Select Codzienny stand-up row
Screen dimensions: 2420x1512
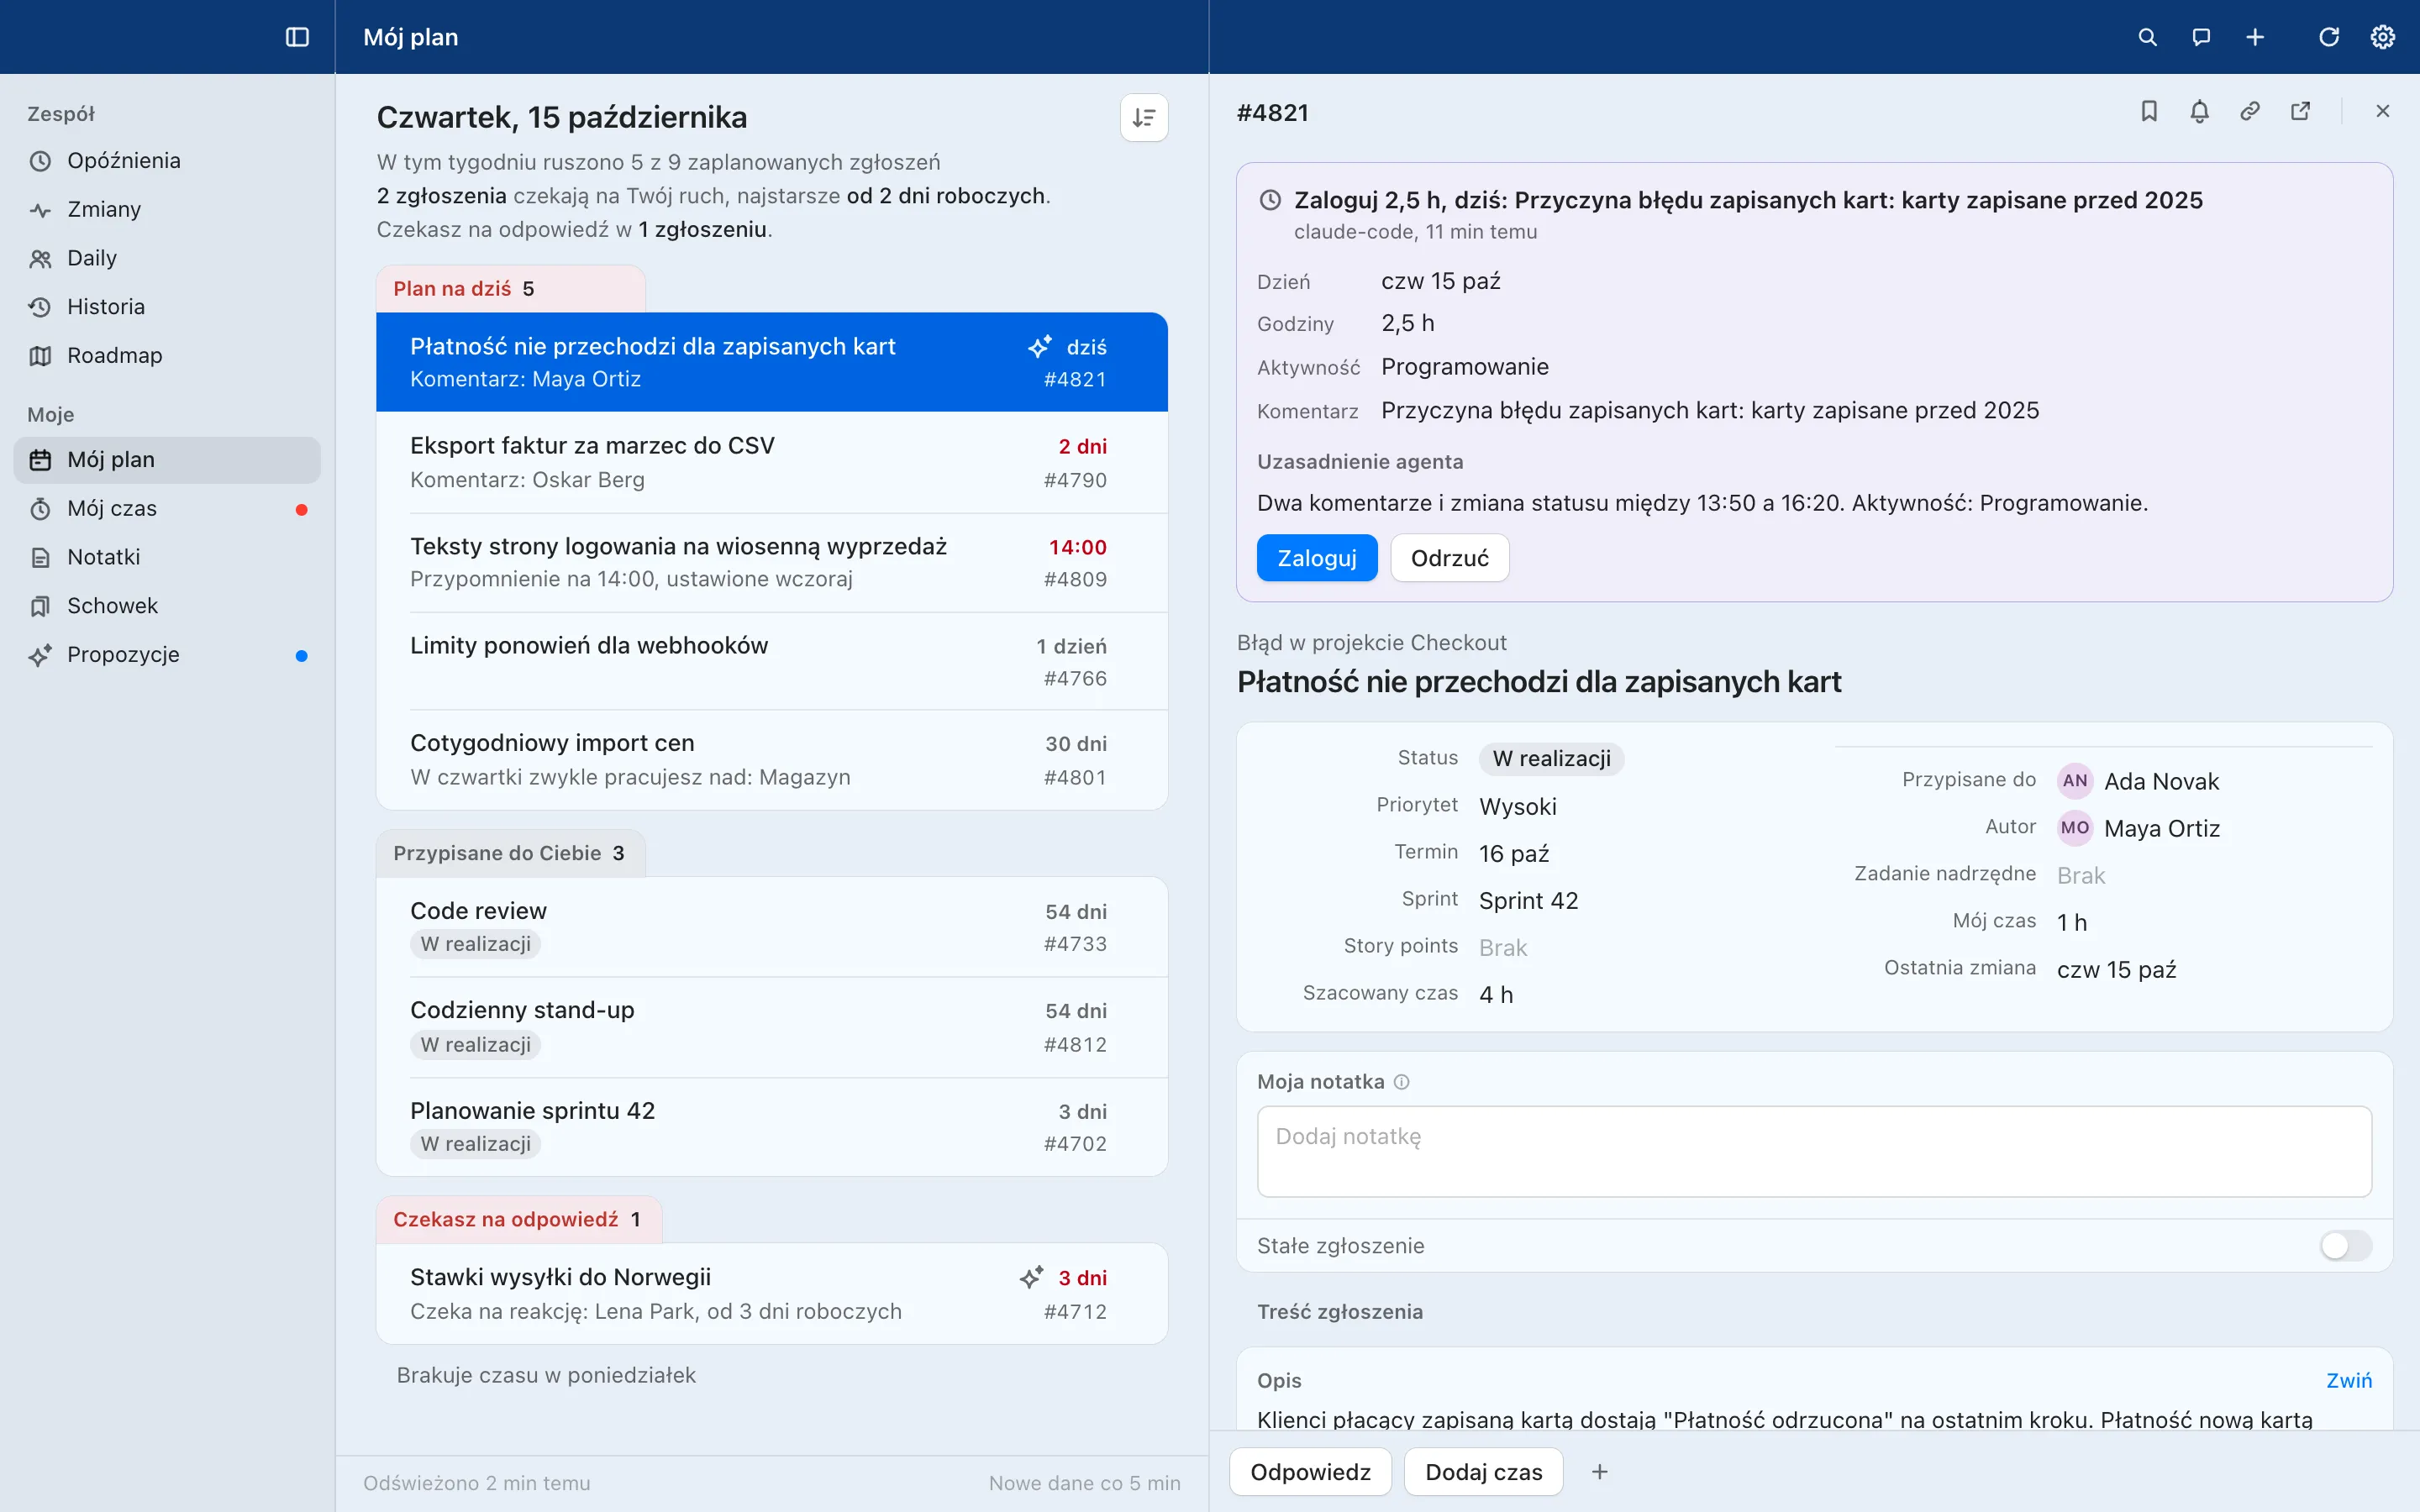click(772, 1027)
